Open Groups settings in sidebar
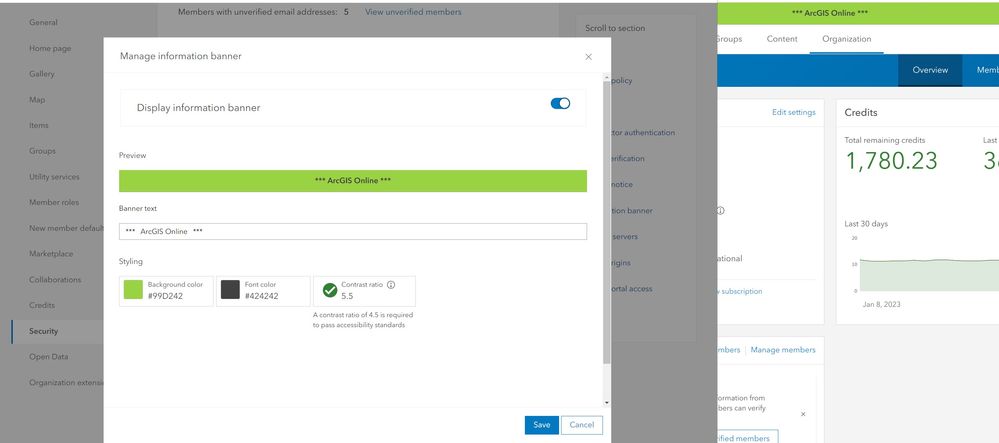 [42, 151]
